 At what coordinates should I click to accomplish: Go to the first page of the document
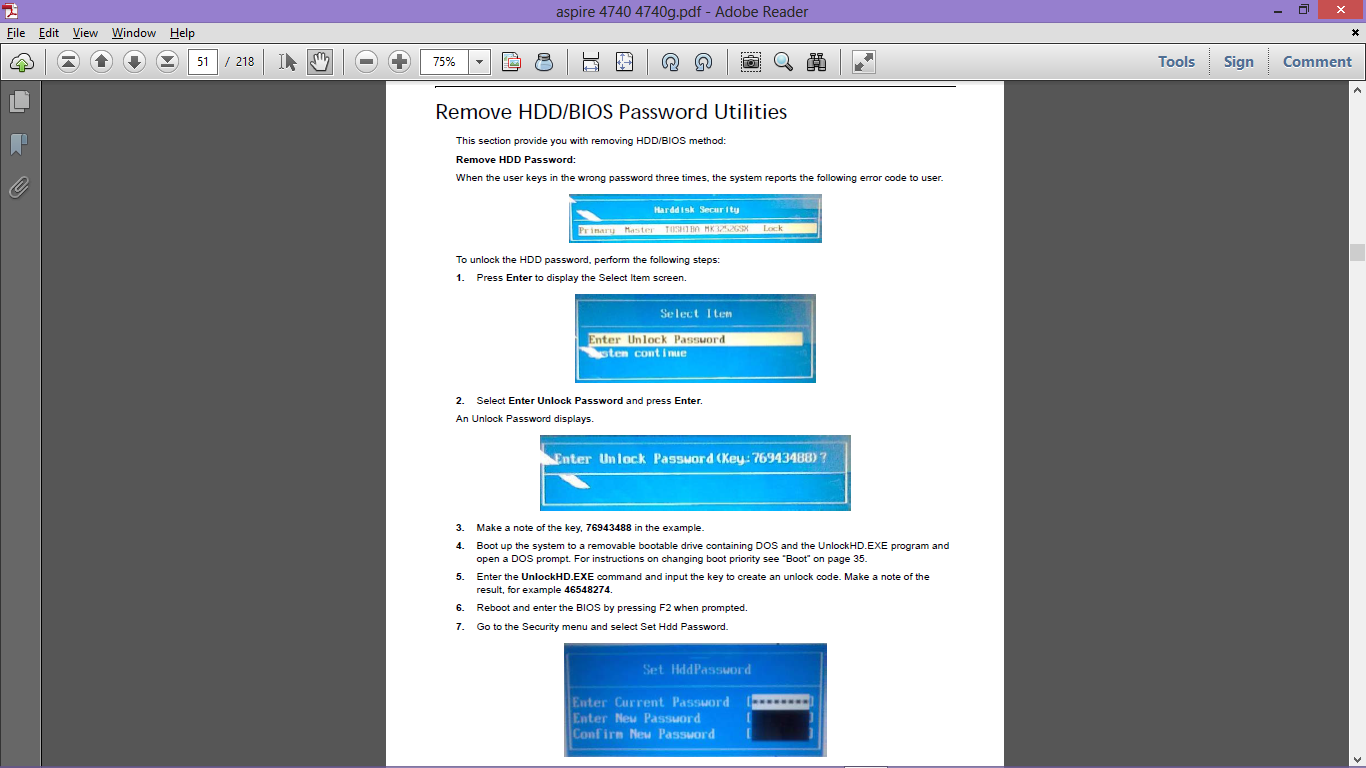coord(68,62)
